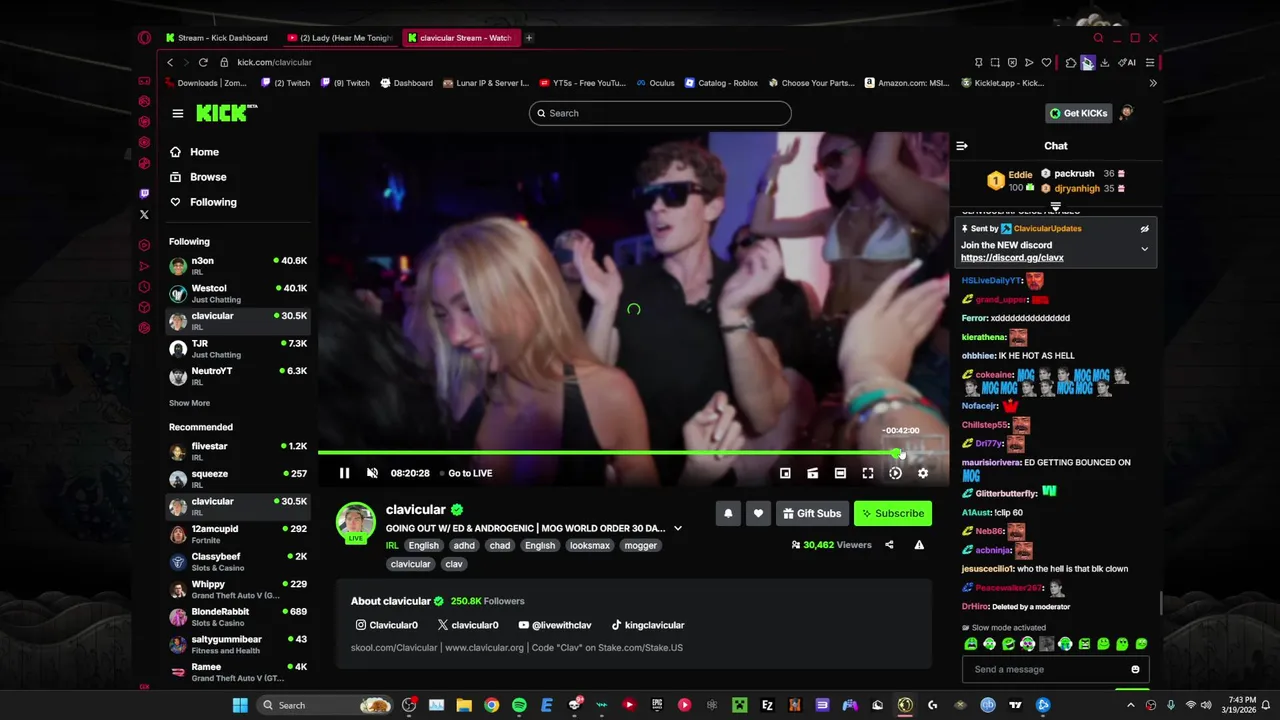
Task: Collapse pinned message chevron
Action: pyautogui.click(x=1145, y=249)
